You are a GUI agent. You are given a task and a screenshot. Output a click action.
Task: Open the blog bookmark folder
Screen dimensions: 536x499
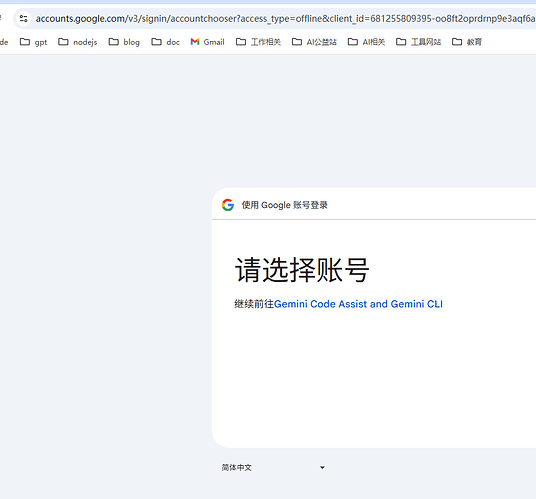pyautogui.click(x=124, y=42)
